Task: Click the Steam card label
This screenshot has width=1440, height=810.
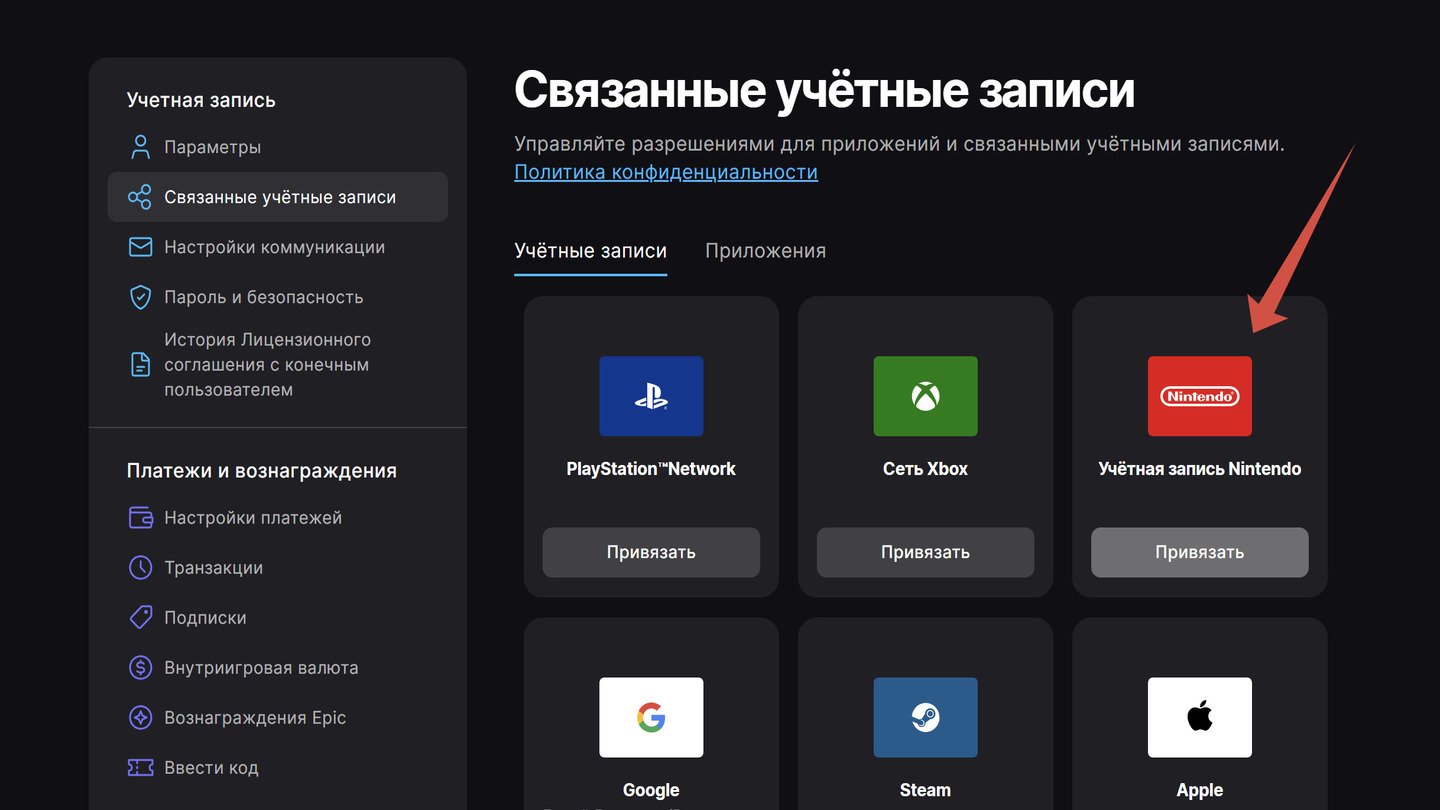Action: pyautogui.click(x=925, y=790)
